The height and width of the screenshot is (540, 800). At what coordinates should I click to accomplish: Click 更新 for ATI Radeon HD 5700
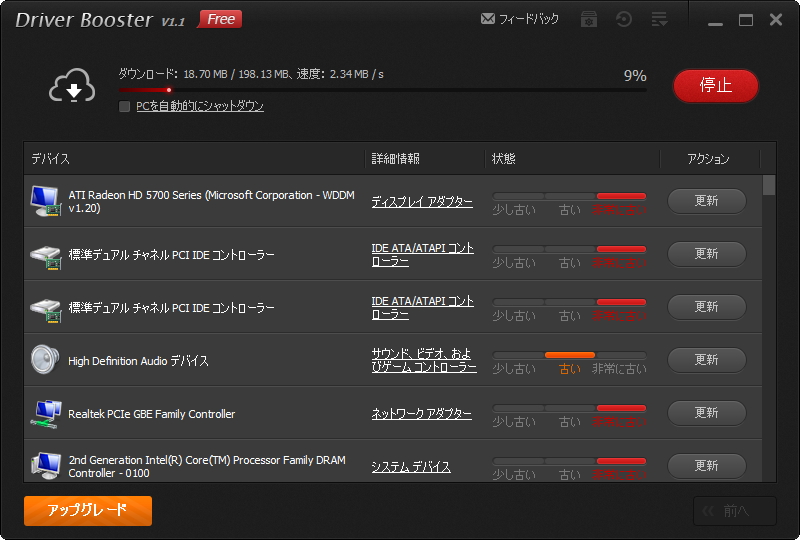707,201
